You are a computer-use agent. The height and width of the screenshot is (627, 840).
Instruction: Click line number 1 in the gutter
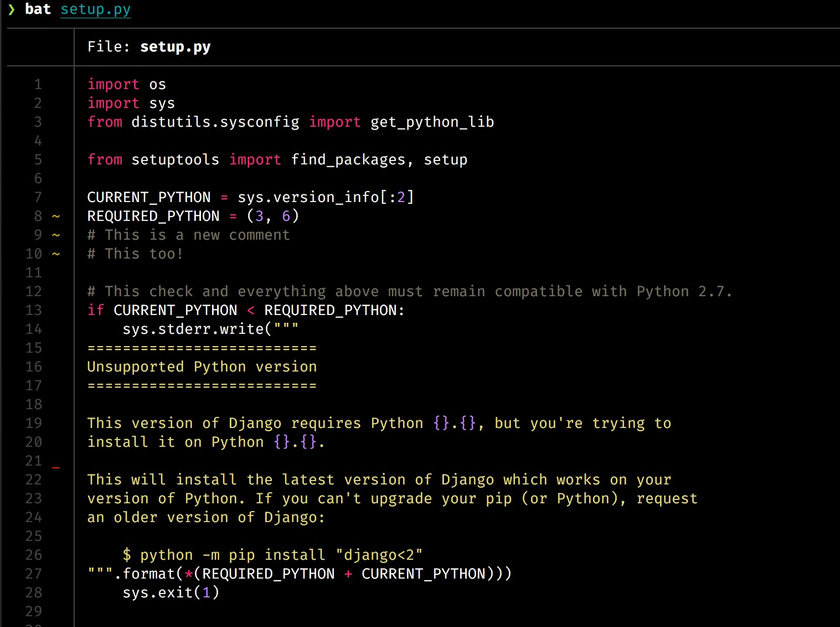(38, 85)
